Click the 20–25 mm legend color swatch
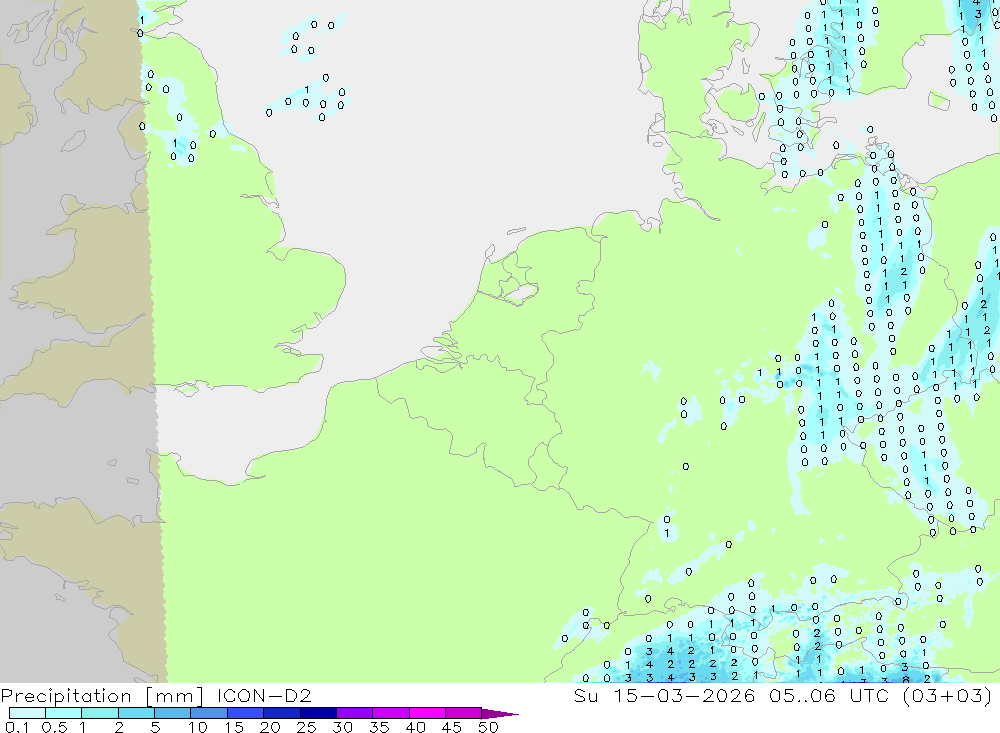The height and width of the screenshot is (733, 1000). pyautogui.click(x=282, y=713)
